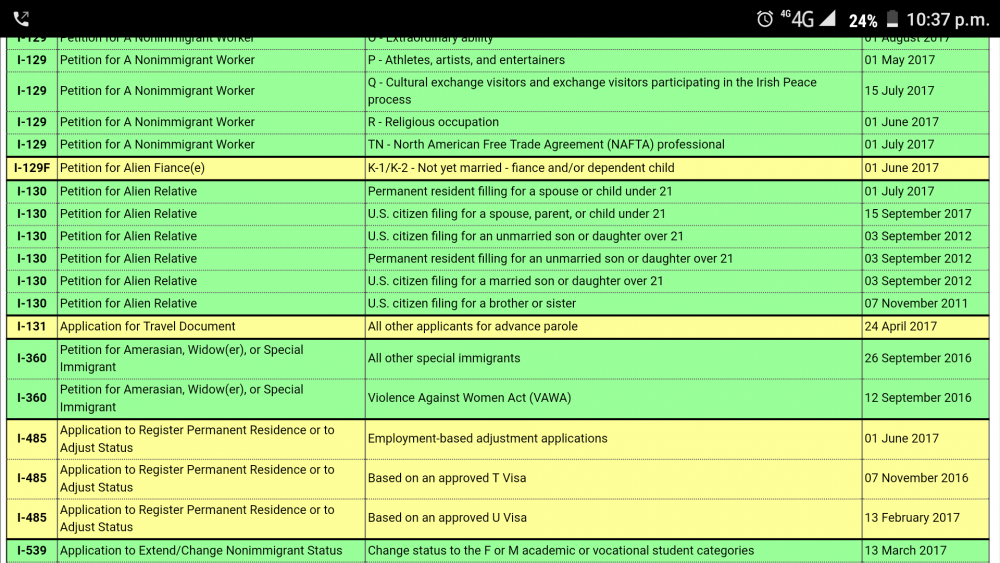The width and height of the screenshot is (1000, 563).
Task: Tap the alarm clock icon in status bar
Action: [765, 19]
